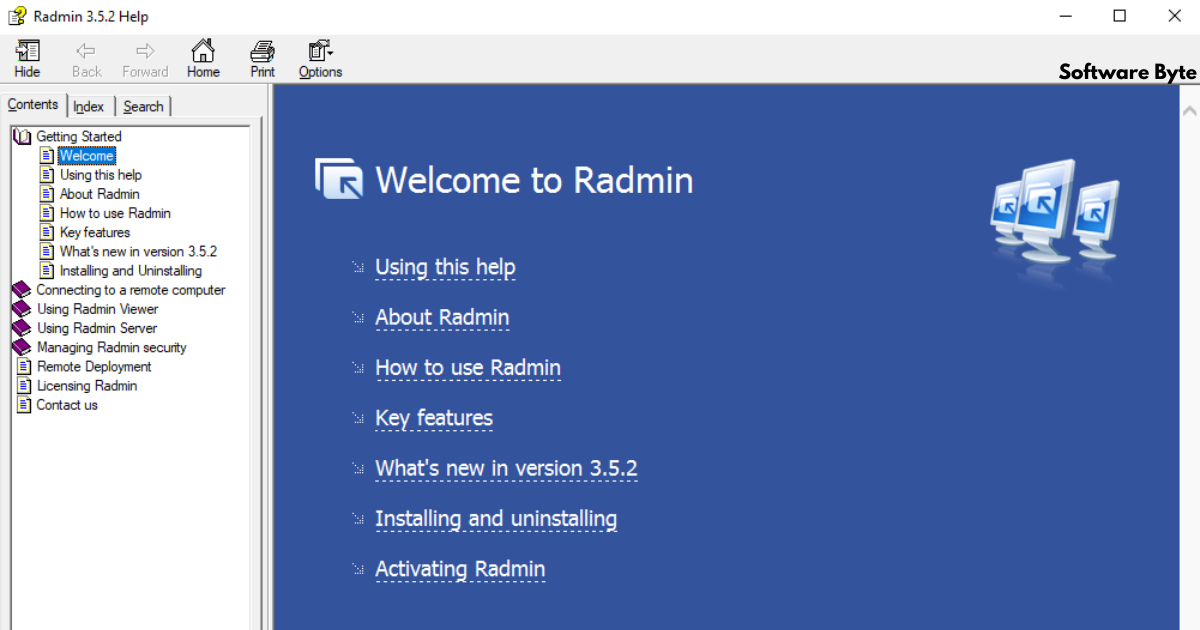The image size is (1200, 630).
Task: Click the Print printer icon
Action: pos(262,59)
